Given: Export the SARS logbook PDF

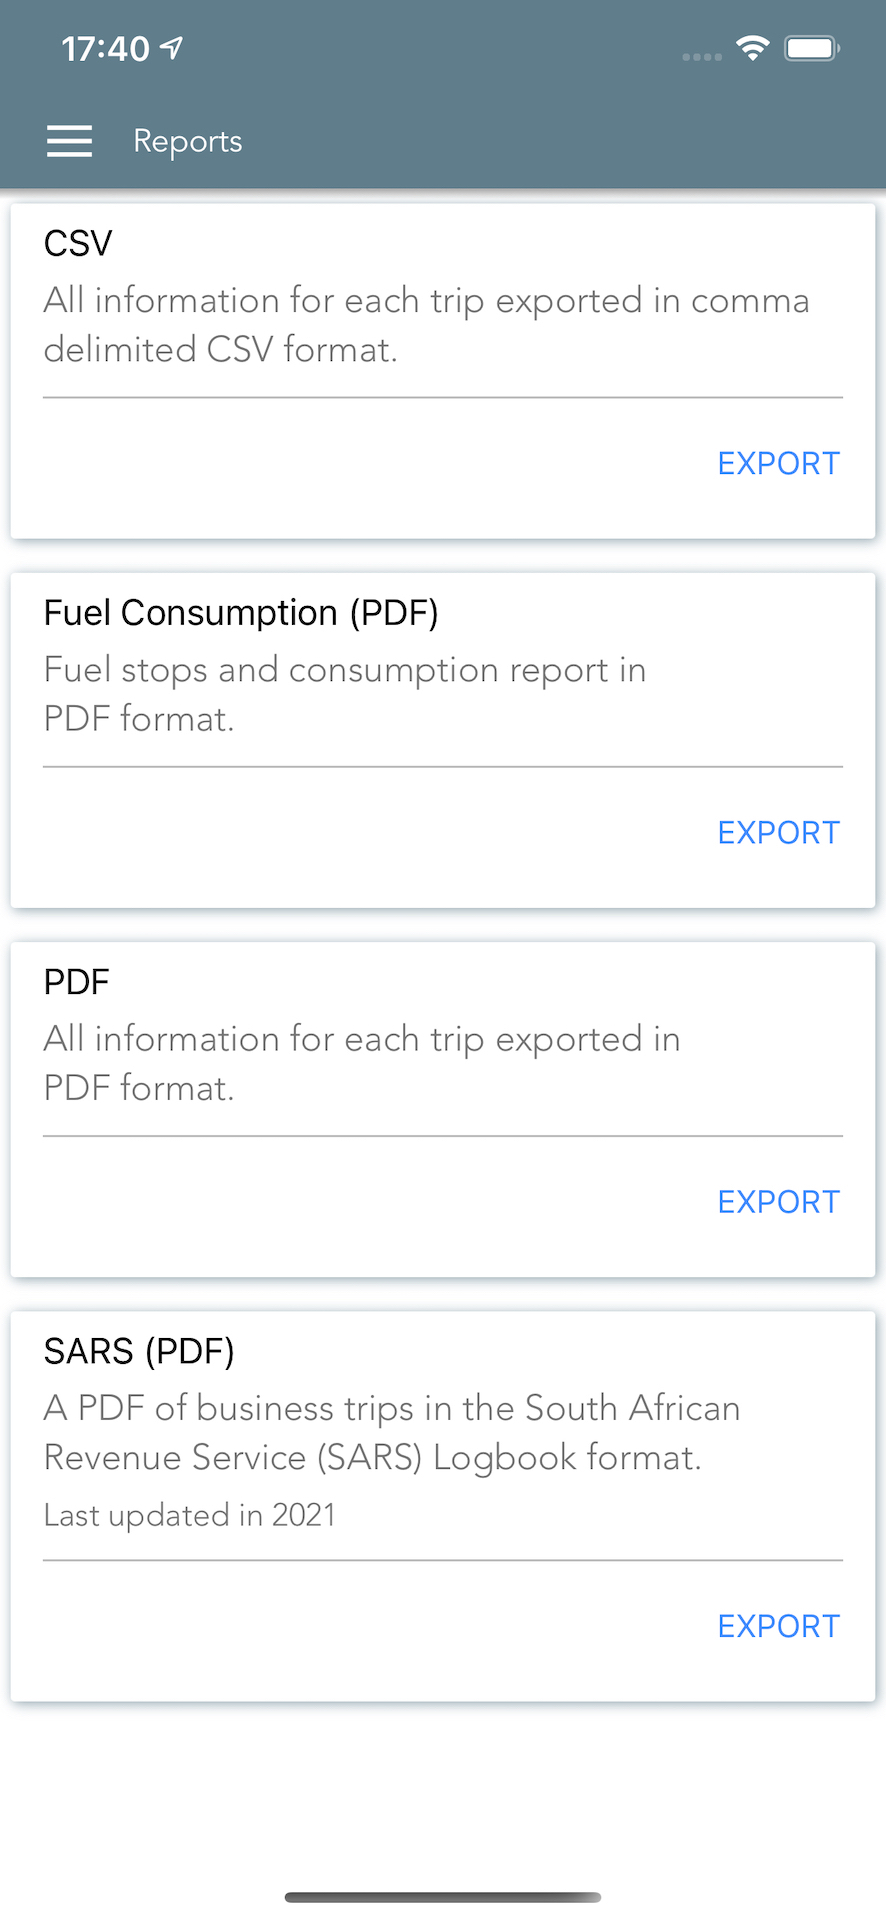Looking at the screenshot, I should 778,1626.
